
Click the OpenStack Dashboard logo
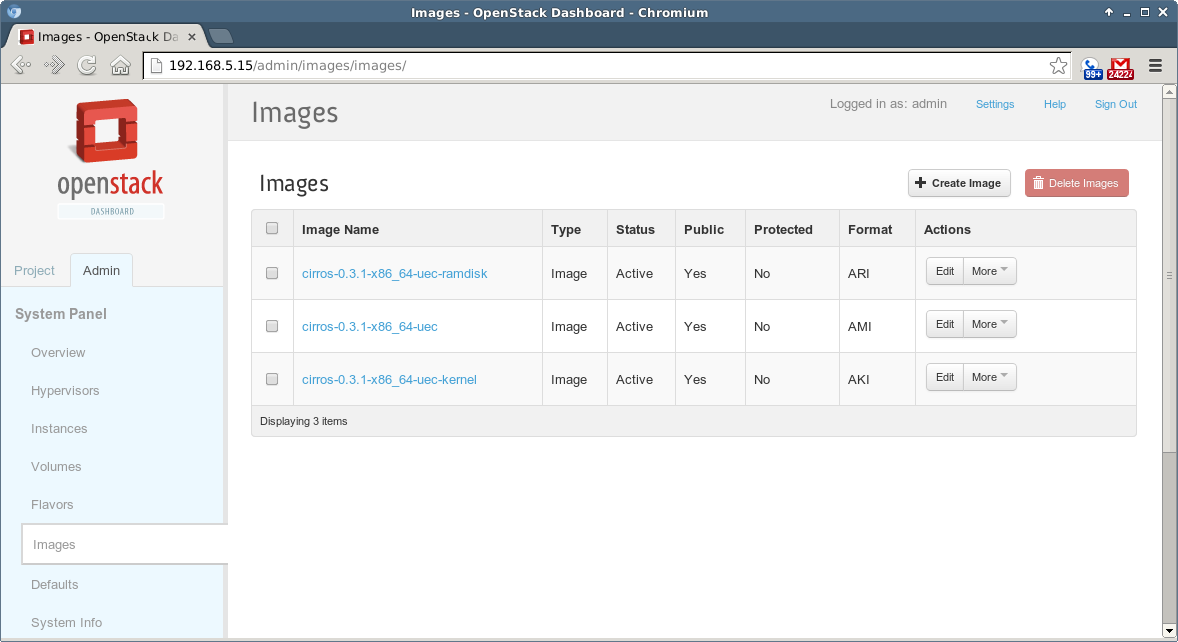tap(110, 158)
